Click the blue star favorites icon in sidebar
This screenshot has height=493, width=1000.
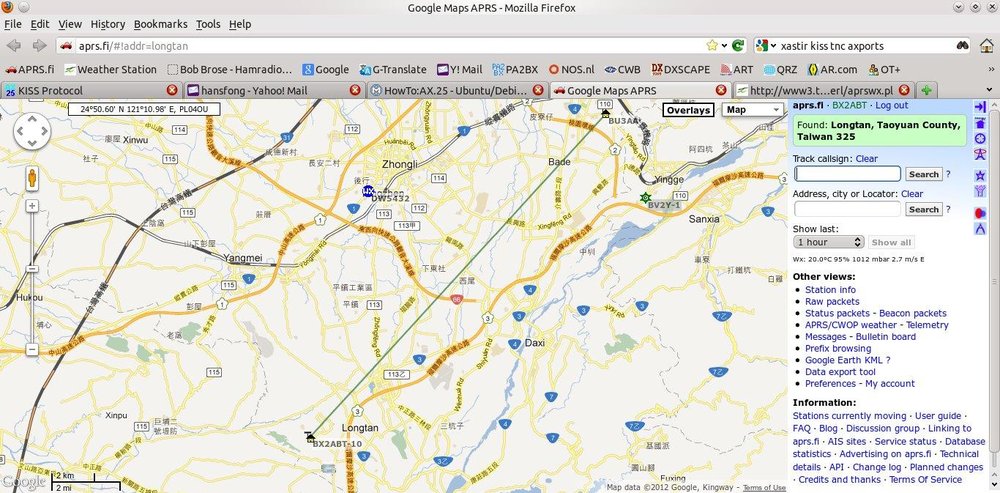click(x=980, y=175)
